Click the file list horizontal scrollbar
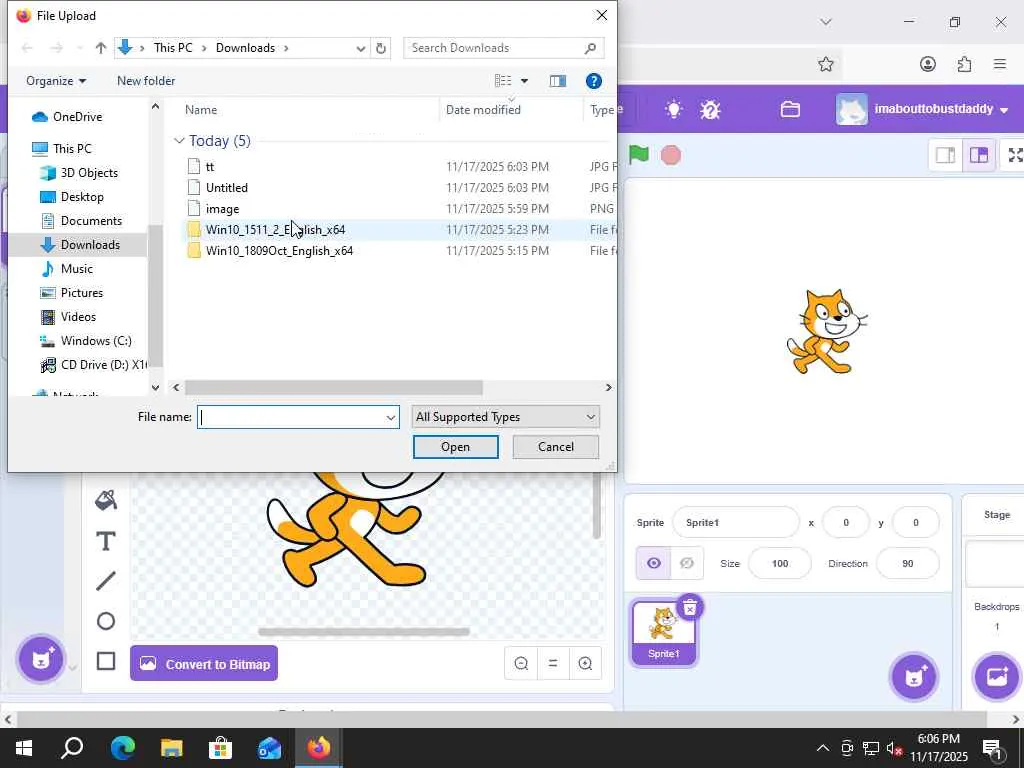 click(x=334, y=387)
